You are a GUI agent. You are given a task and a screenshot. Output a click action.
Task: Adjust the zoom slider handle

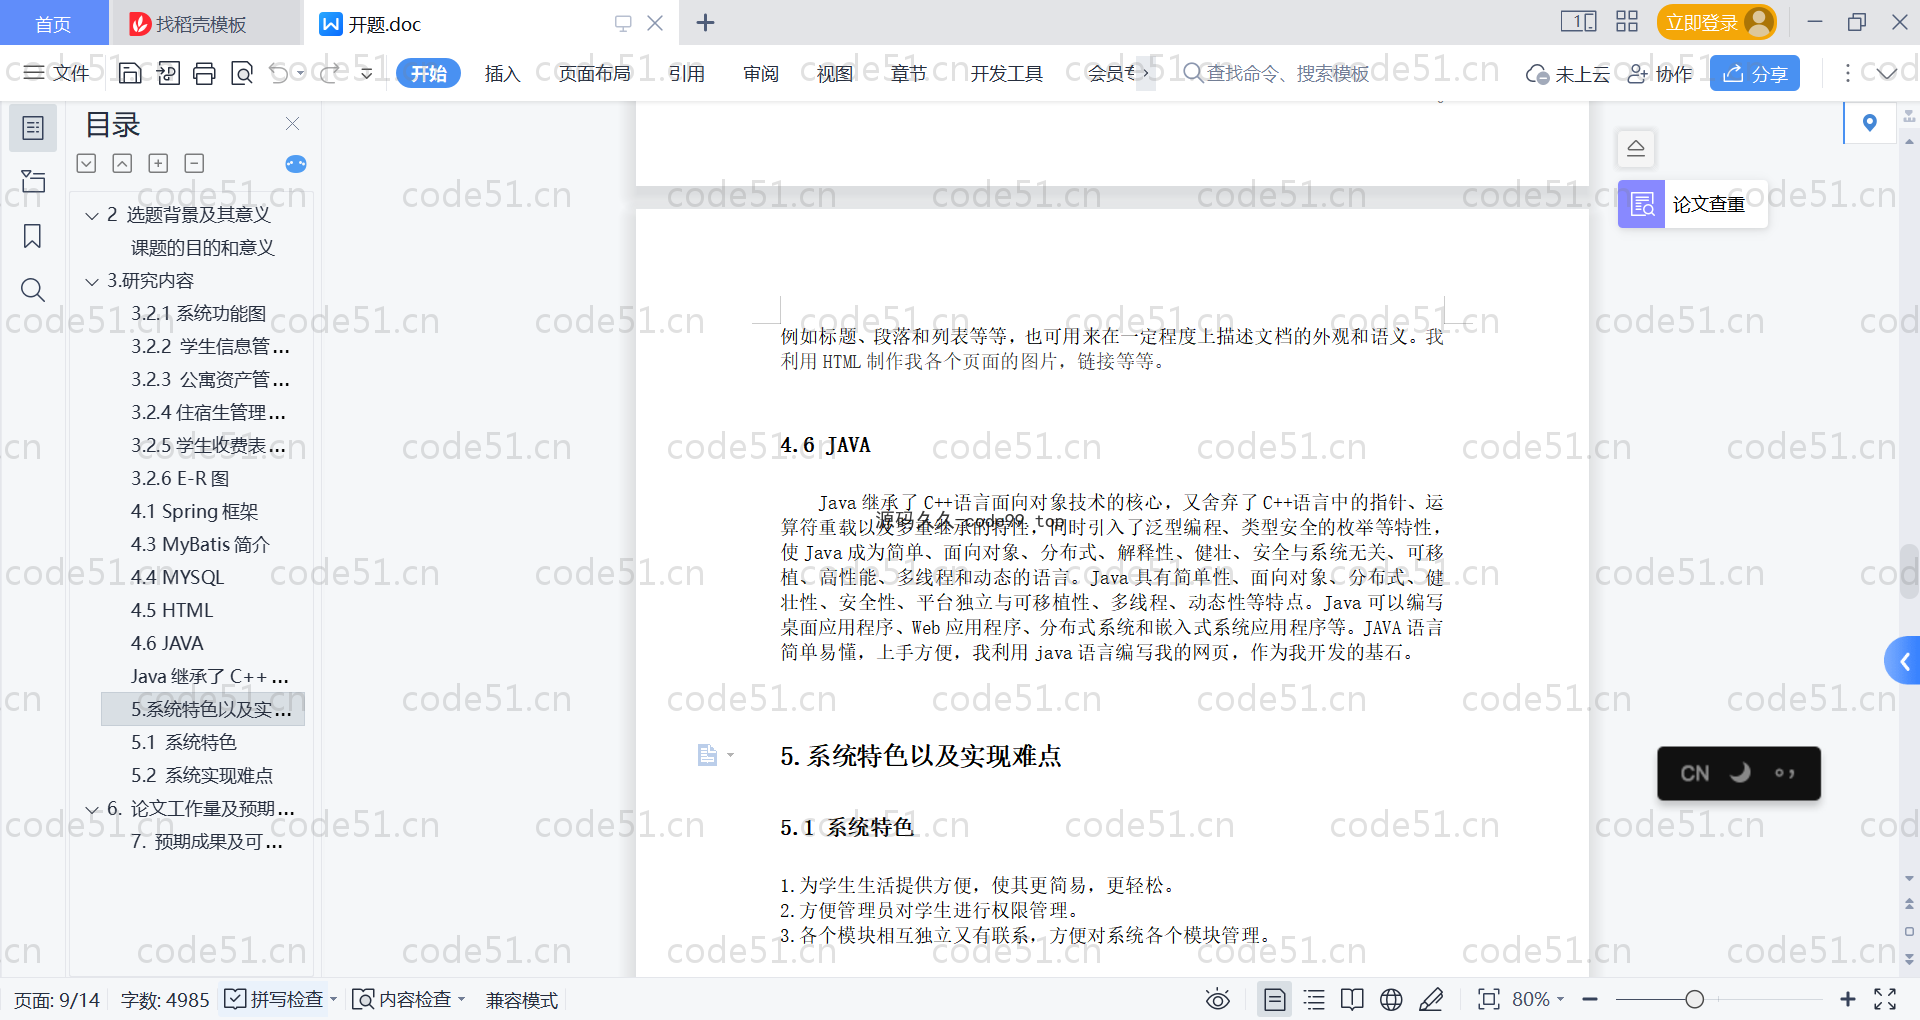1694,999
